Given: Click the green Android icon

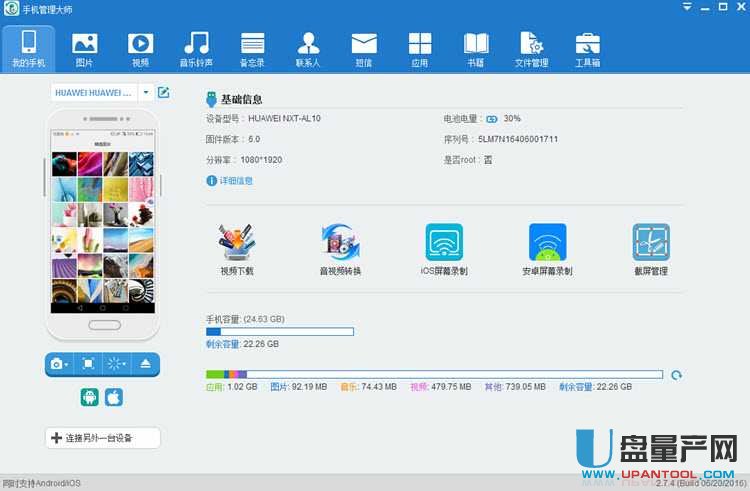Looking at the screenshot, I should click(89, 397).
